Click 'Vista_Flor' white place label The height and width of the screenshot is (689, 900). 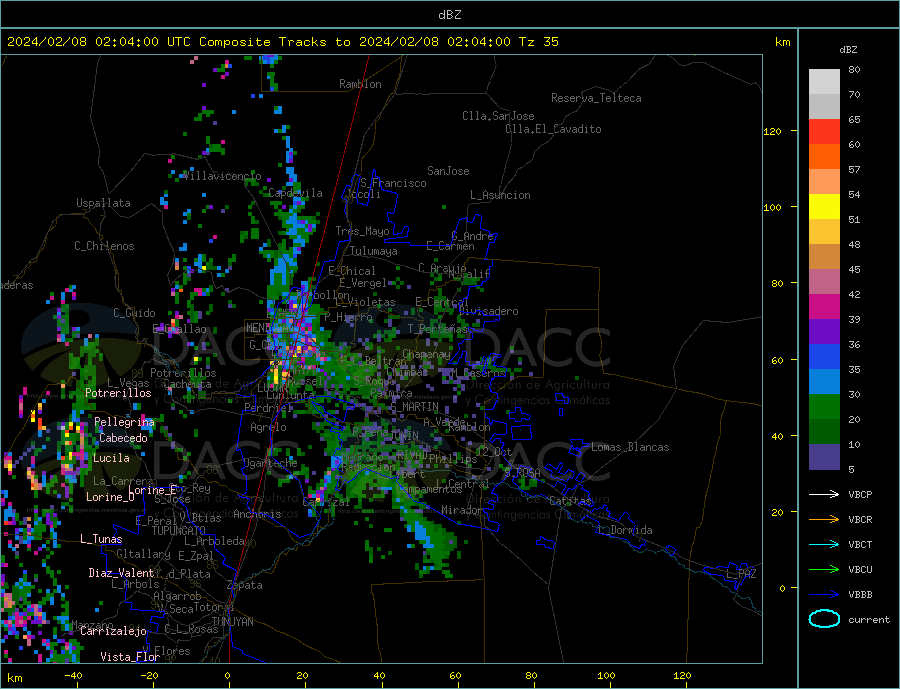[x=130, y=657]
